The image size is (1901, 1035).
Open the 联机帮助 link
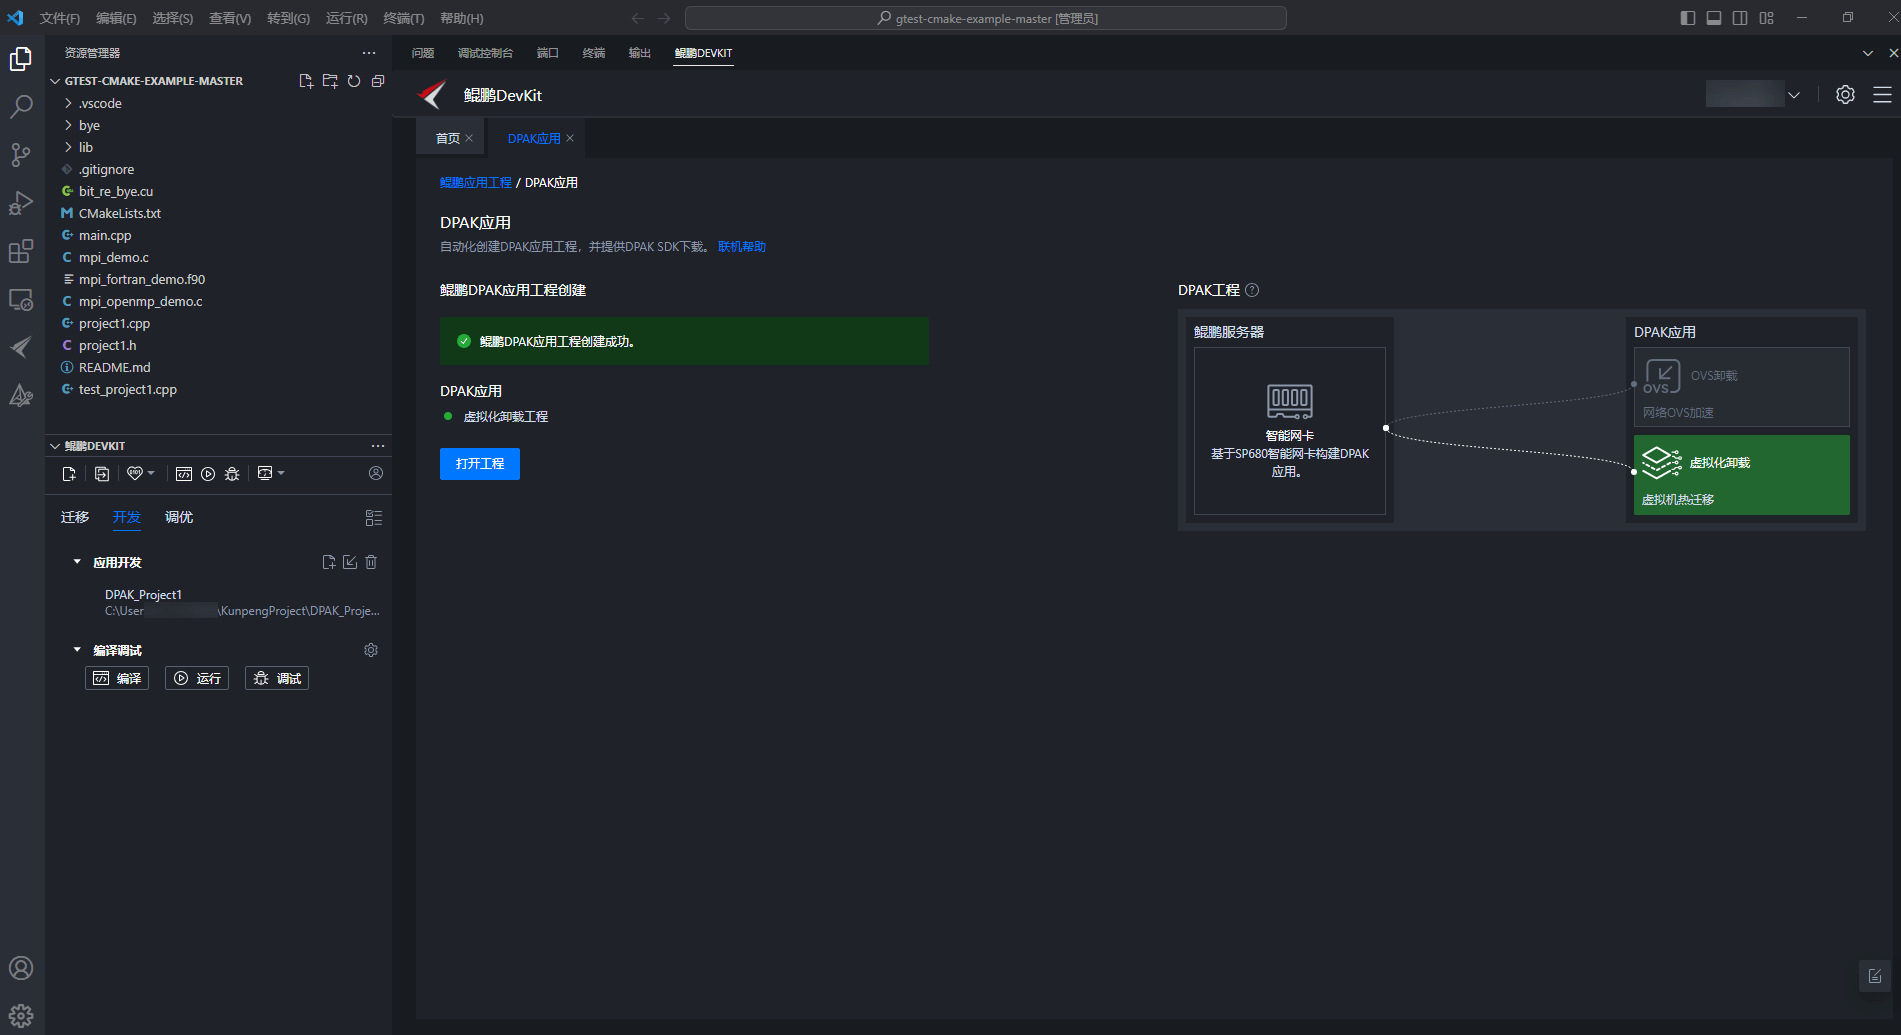click(742, 247)
